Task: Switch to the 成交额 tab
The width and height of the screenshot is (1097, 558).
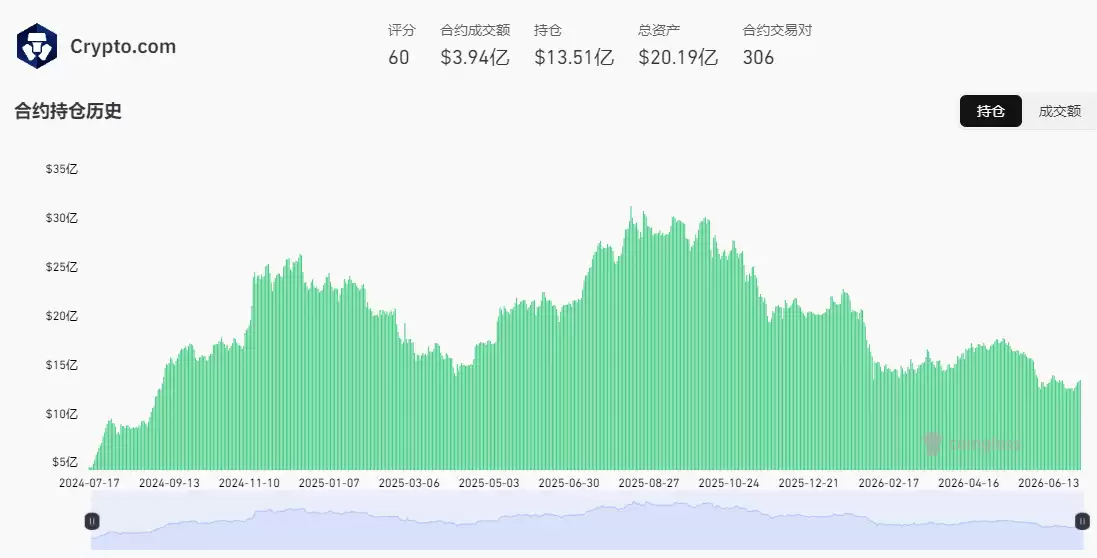Action: click(x=1059, y=111)
